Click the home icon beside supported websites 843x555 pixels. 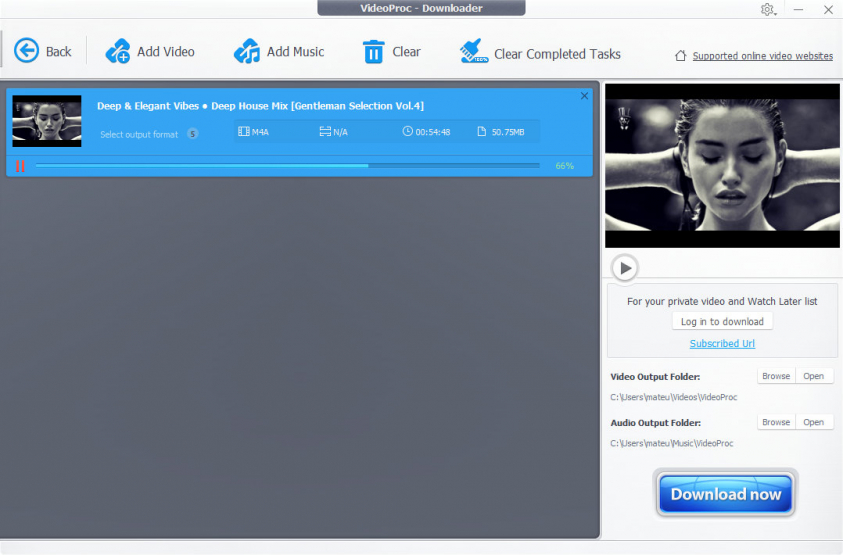point(681,56)
